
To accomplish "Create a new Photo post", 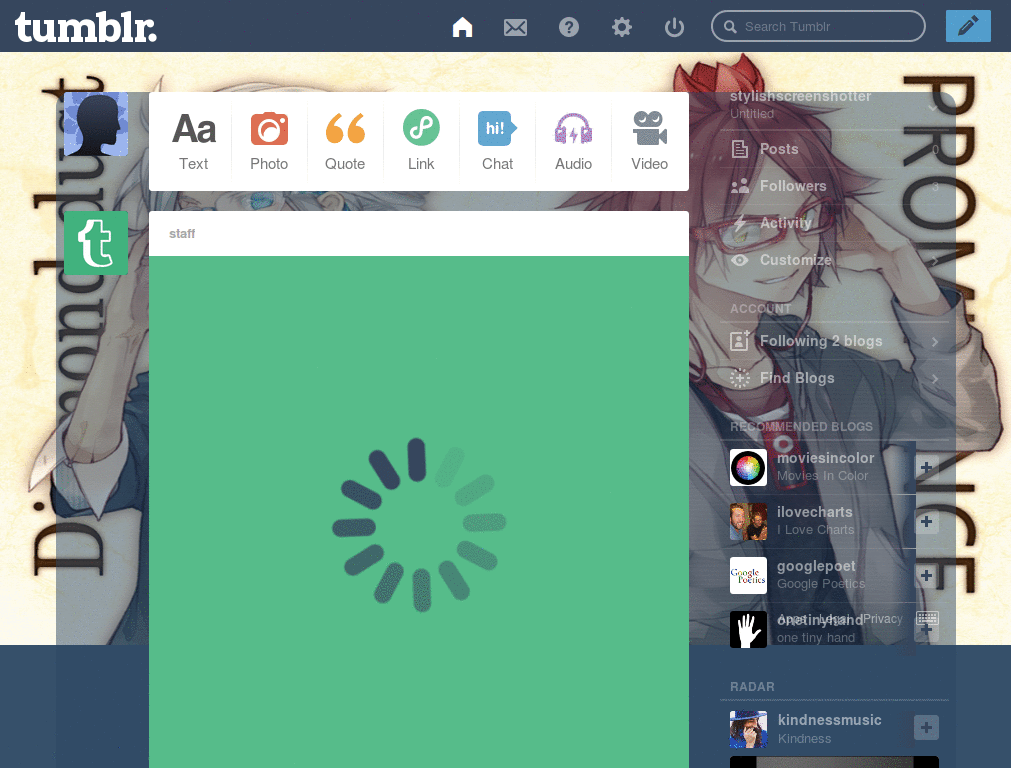I will pyautogui.click(x=269, y=142).
